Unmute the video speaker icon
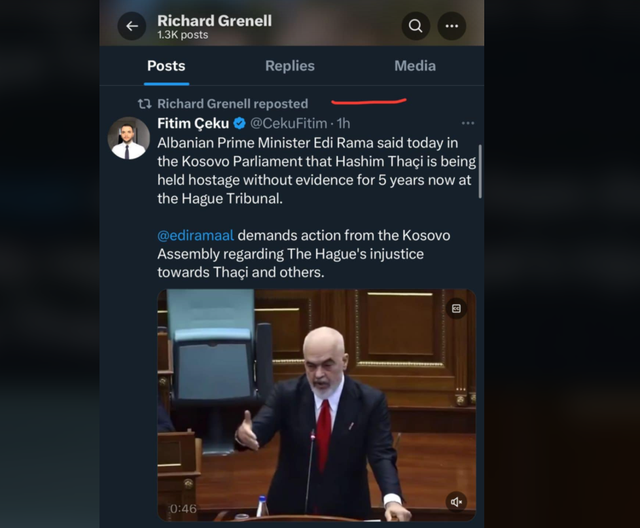The height and width of the screenshot is (528, 640). [456, 501]
